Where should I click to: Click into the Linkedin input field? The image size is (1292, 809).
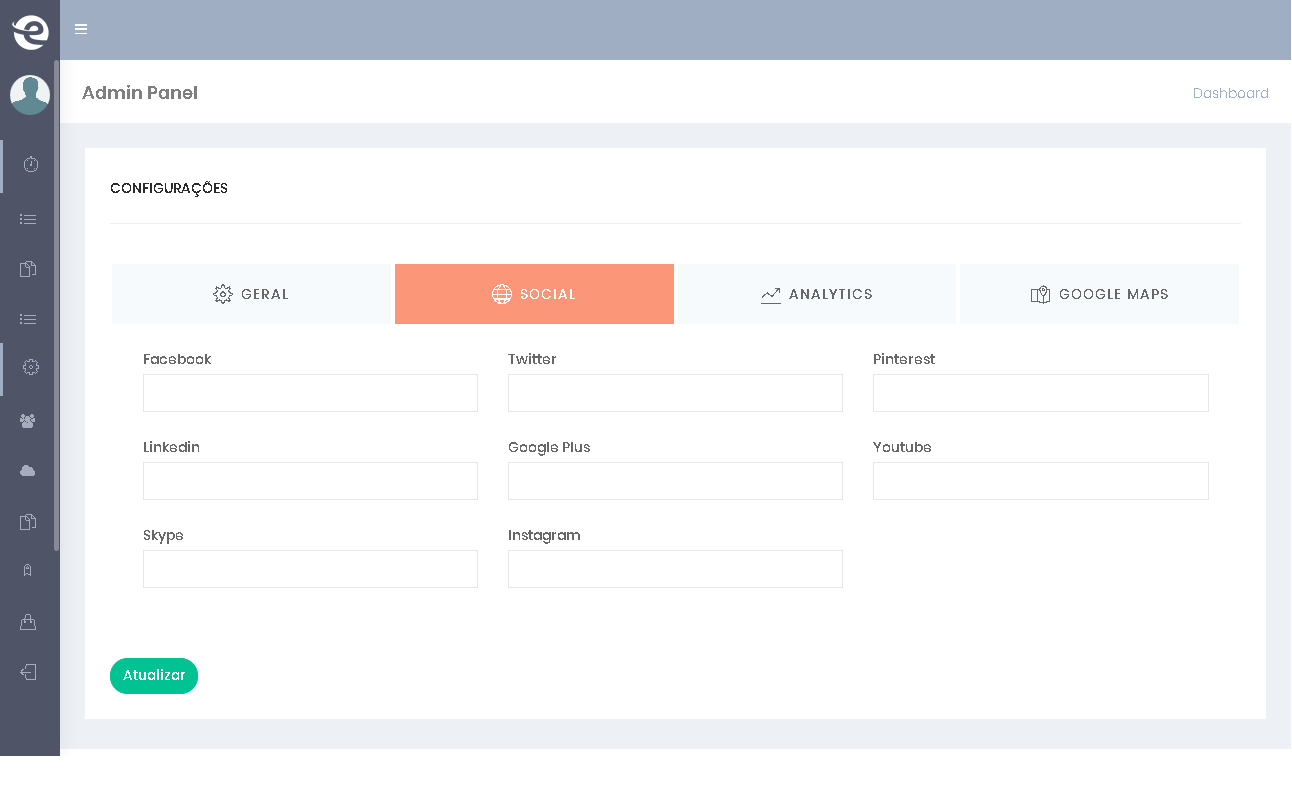(310, 481)
